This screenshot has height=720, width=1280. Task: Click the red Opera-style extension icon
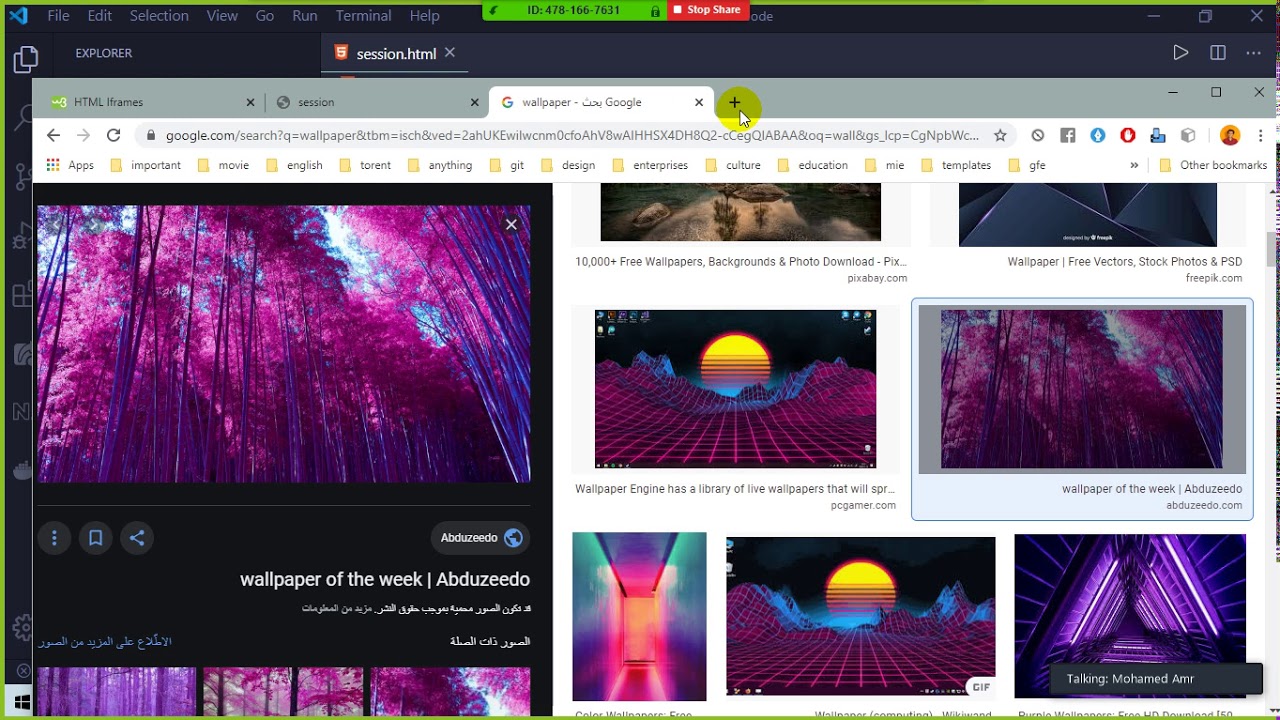click(1128, 135)
